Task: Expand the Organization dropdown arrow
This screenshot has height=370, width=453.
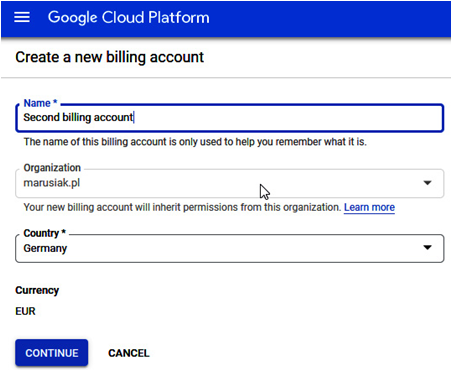Action: click(x=427, y=183)
